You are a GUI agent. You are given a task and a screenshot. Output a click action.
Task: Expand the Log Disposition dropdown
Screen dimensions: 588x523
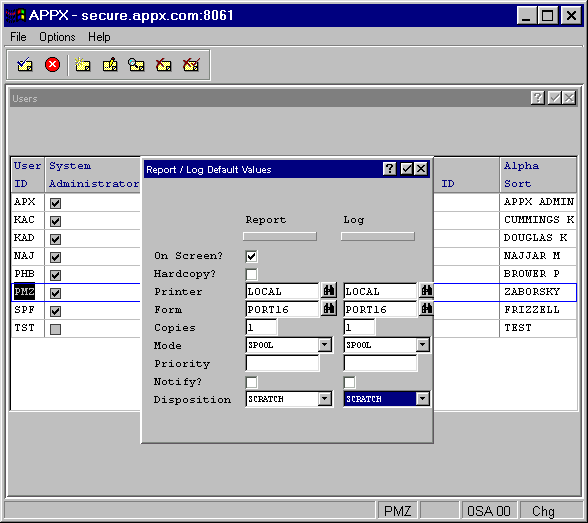point(423,399)
